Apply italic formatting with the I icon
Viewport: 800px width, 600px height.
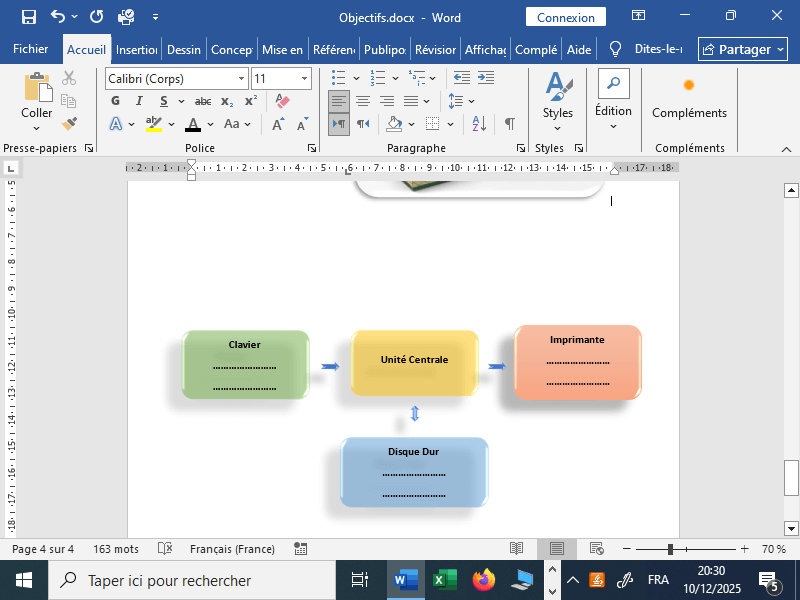[139, 101]
